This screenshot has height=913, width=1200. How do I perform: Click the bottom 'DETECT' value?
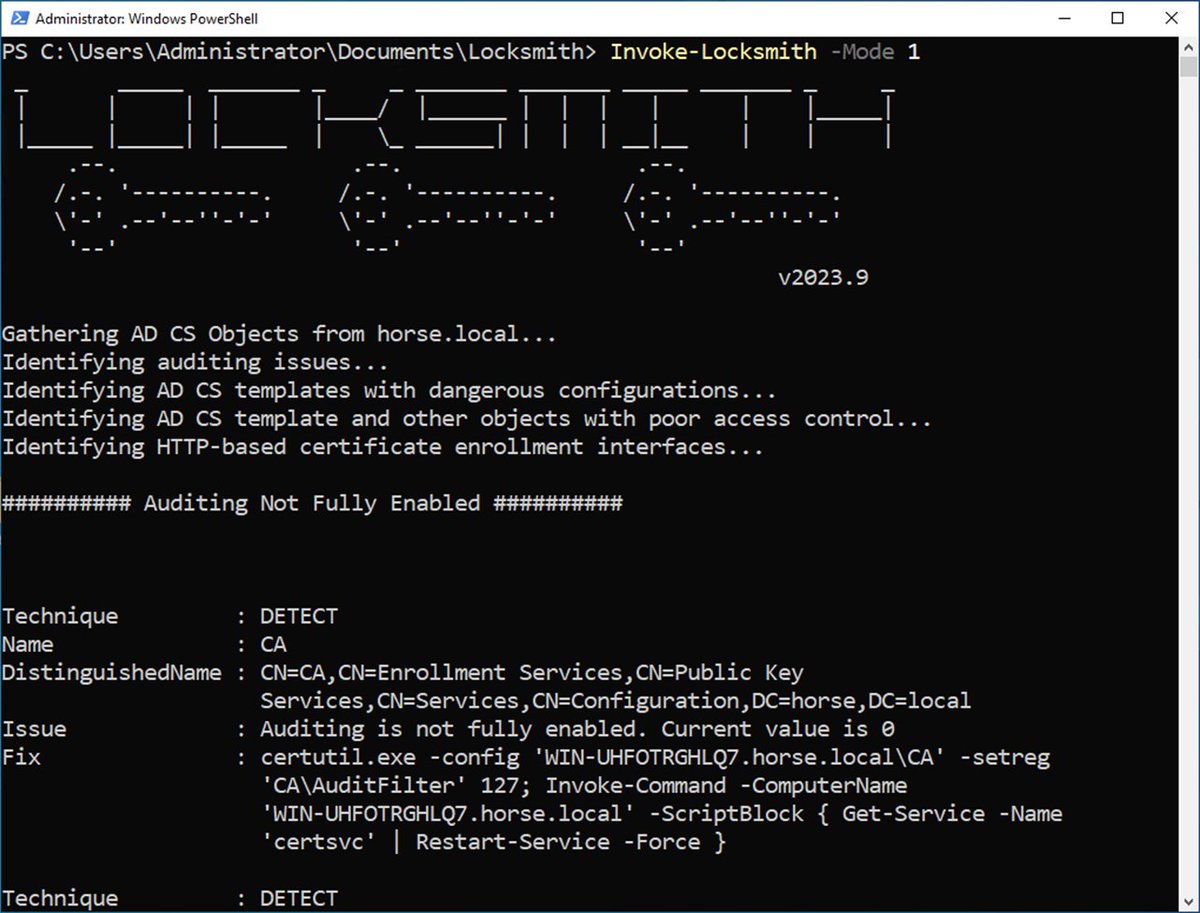pyautogui.click(x=299, y=898)
